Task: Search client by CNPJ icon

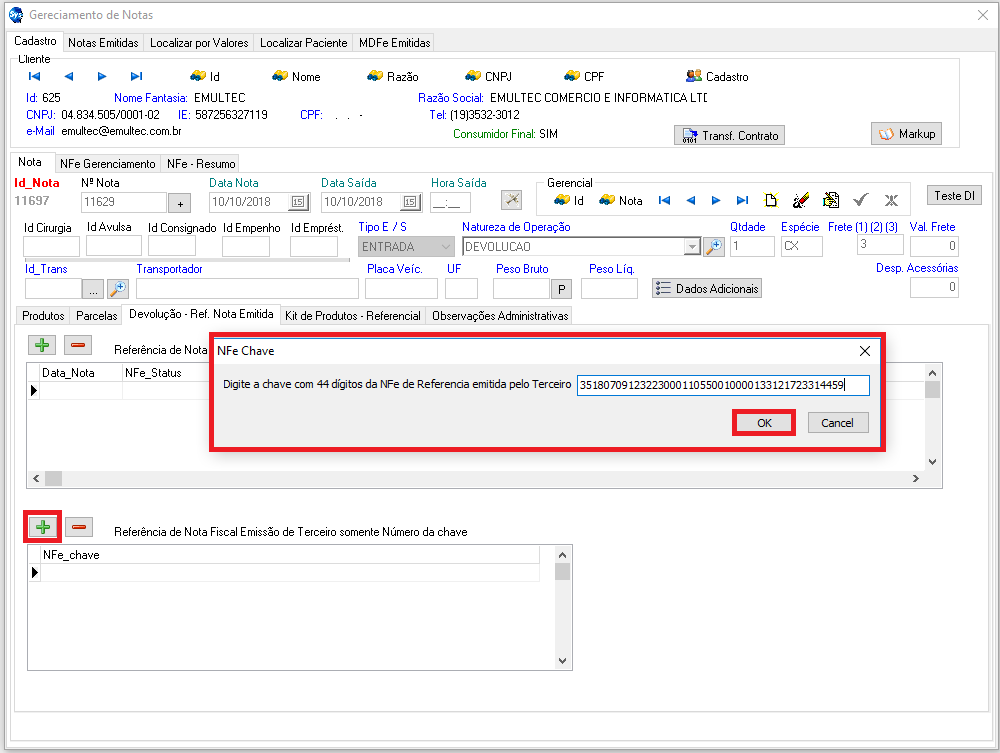Action: [474, 76]
